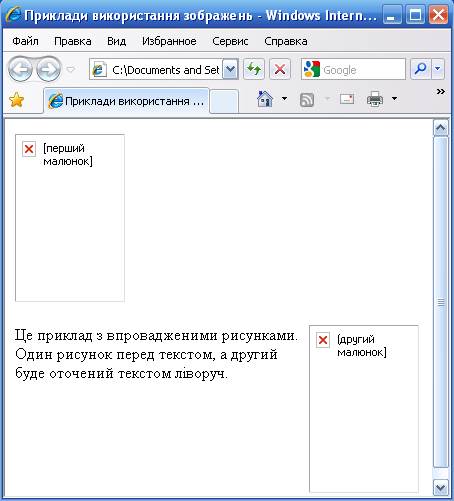
Task: Close the Internet Explorer window
Action: coord(438,15)
